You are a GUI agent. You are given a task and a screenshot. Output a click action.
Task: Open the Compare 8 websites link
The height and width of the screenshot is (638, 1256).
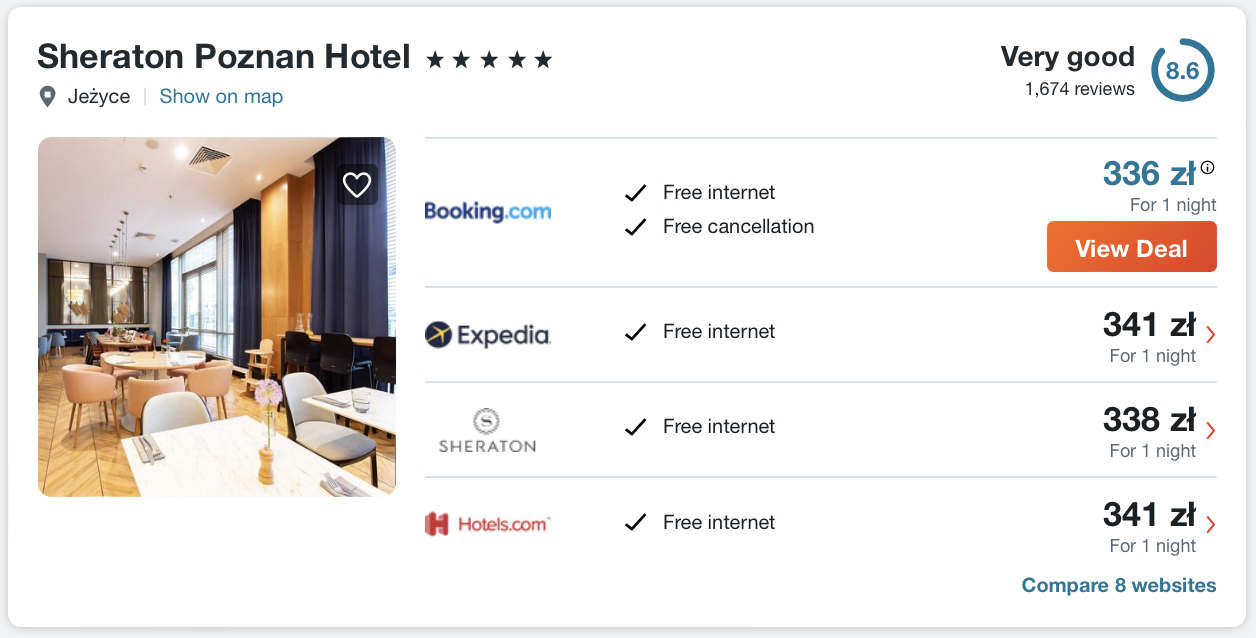pyautogui.click(x=1118, y=586)
